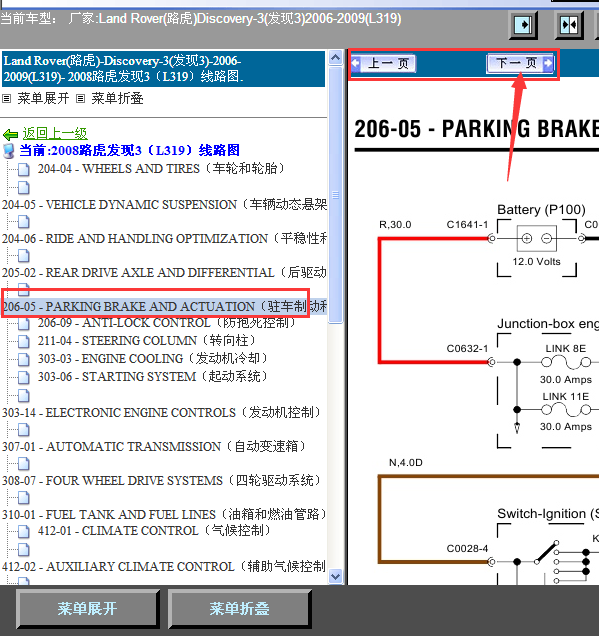Open 412-01 CLIMATE CONTROL entry
The height and width of the screenshot is (636, 599).
[x=154, y=531]
